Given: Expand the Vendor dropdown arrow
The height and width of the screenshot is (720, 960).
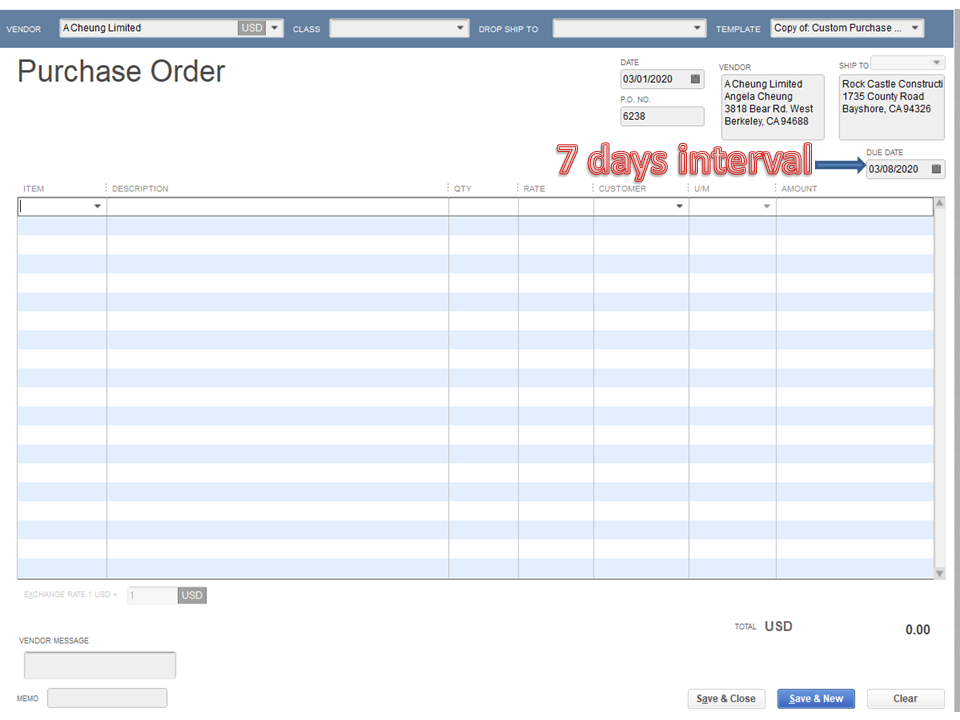Looking at the screenshot, I should point(275,28).
